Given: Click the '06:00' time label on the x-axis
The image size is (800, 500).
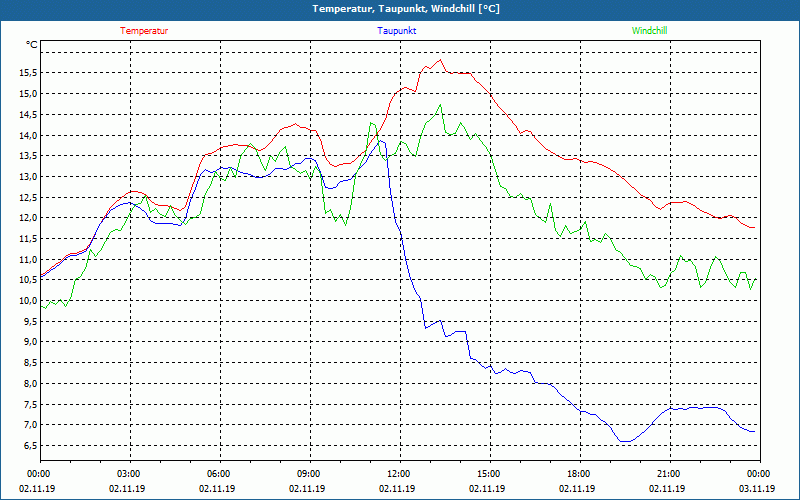Looking at the screenshot, I should [218, 474].
